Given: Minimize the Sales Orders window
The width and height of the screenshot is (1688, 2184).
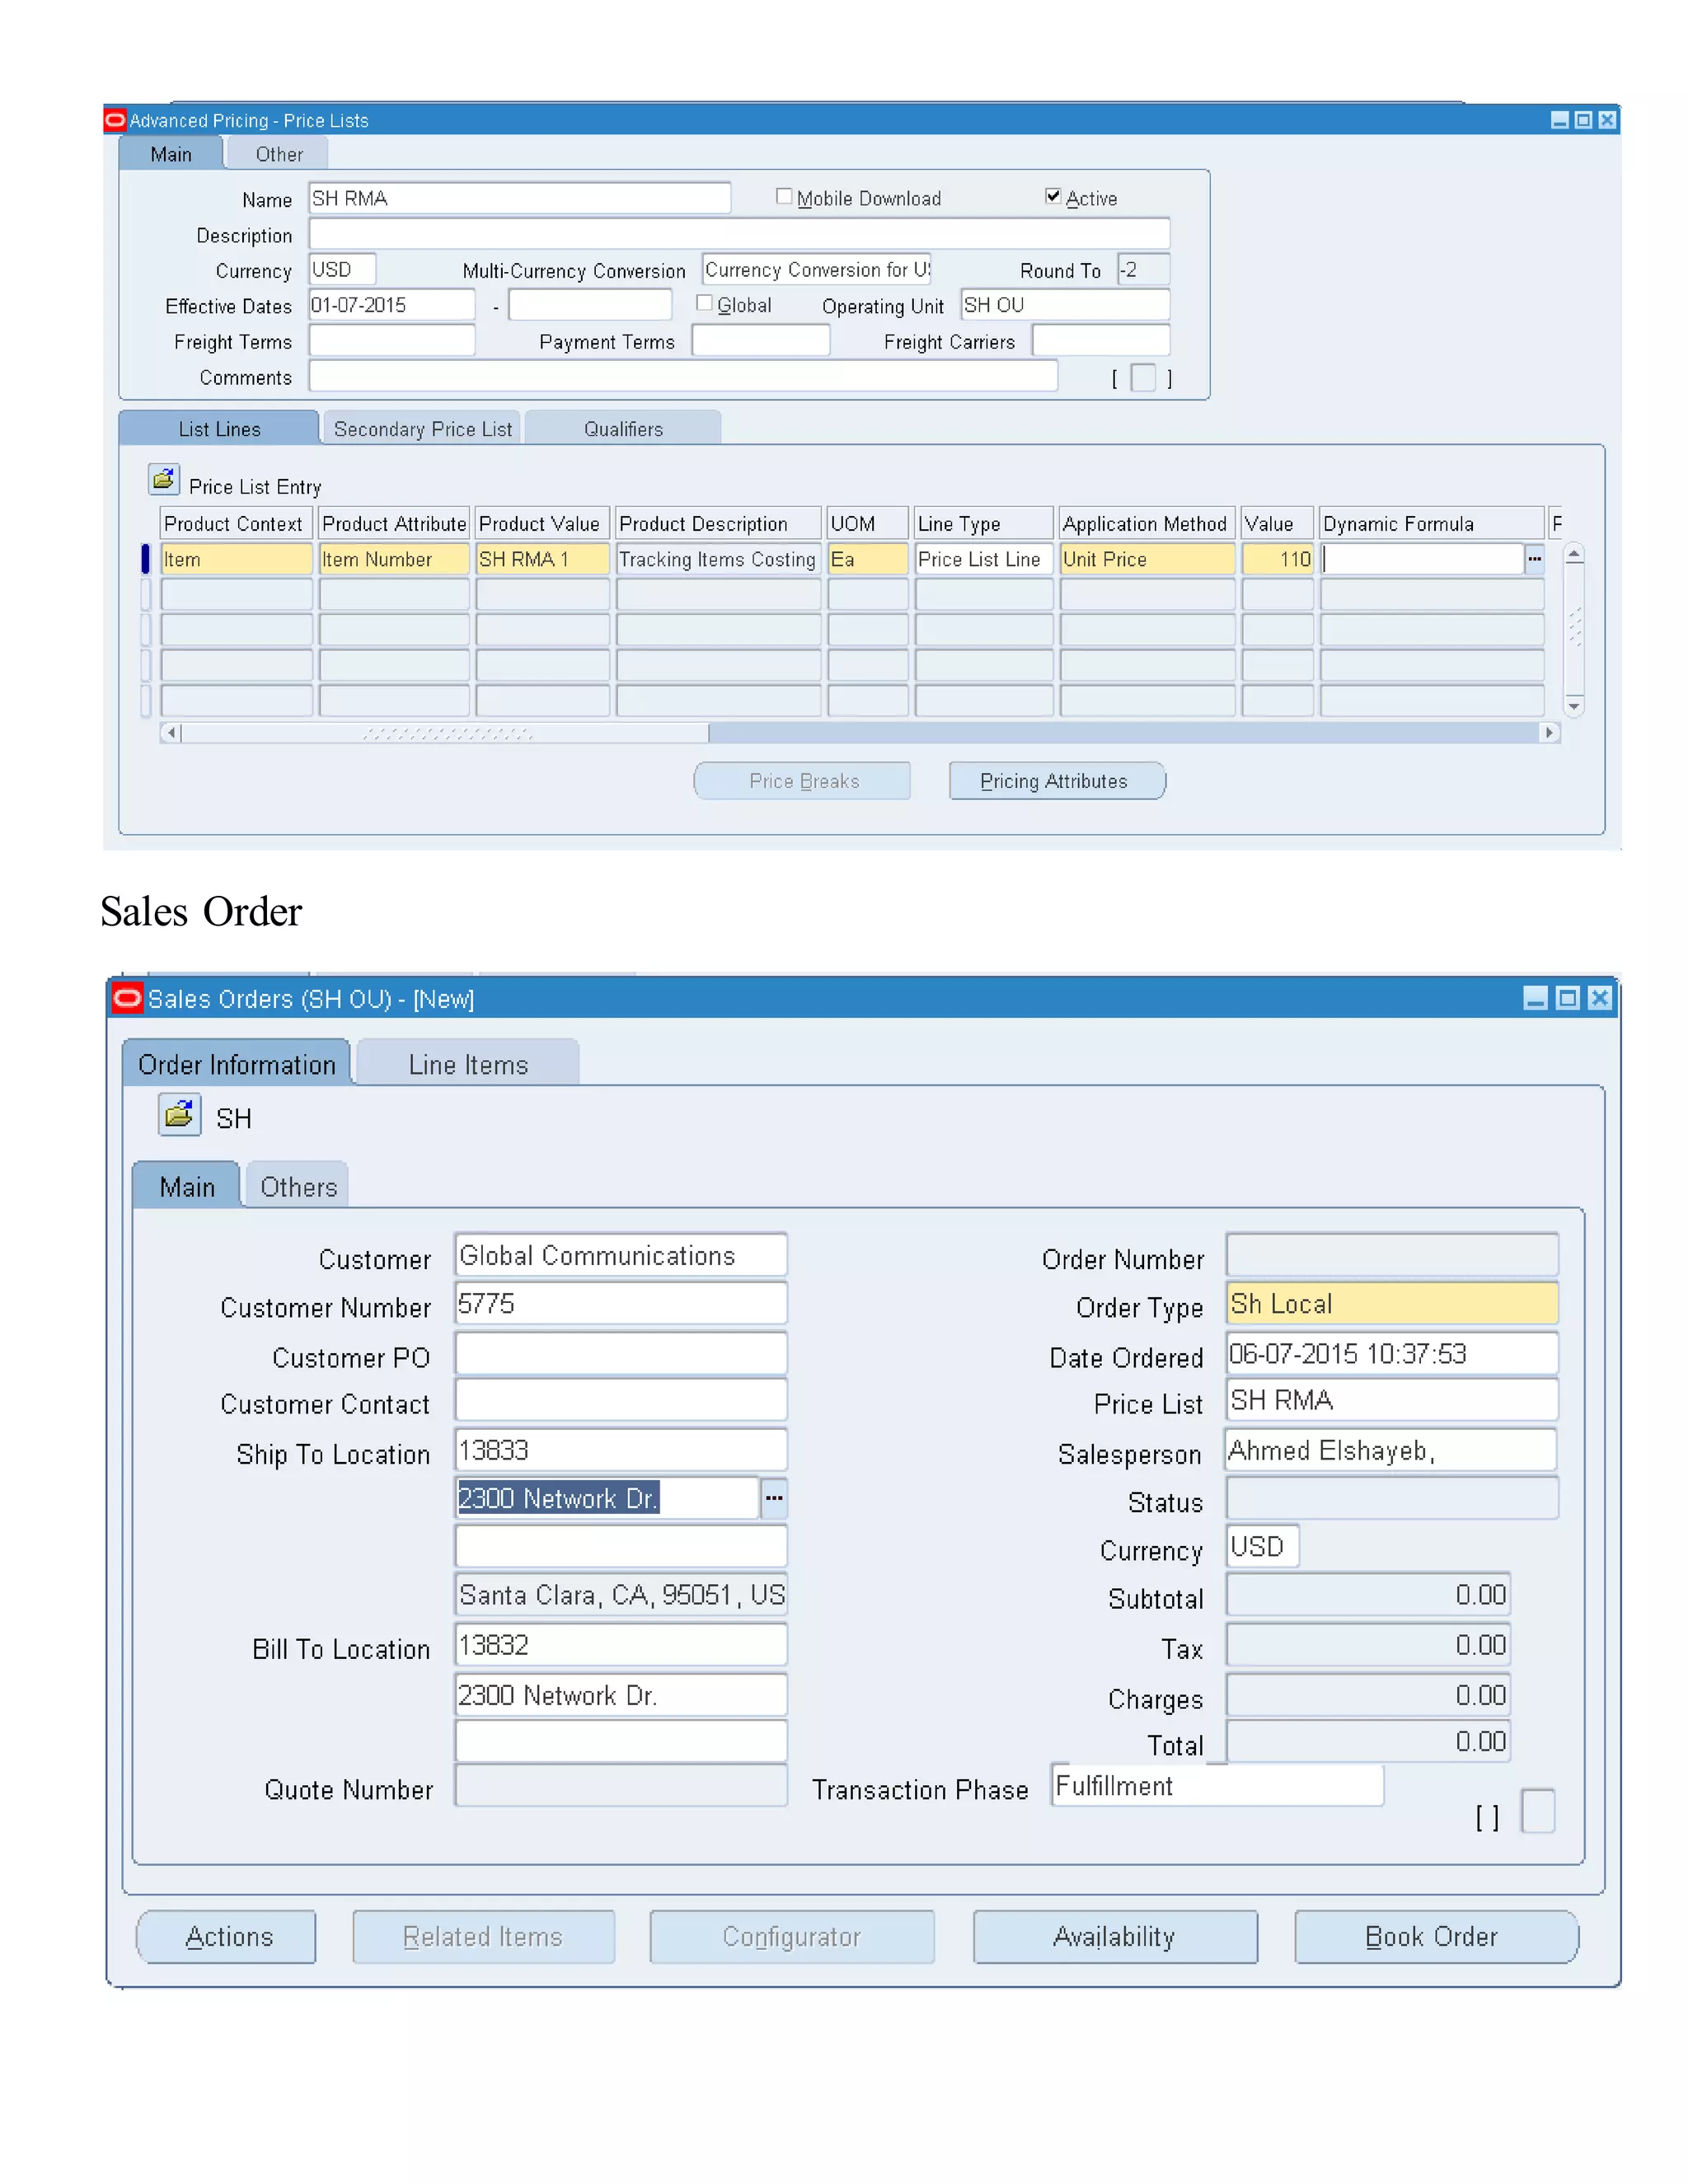Looking at the screenshot, I should pyautogui.click(x=1535, y=998).
